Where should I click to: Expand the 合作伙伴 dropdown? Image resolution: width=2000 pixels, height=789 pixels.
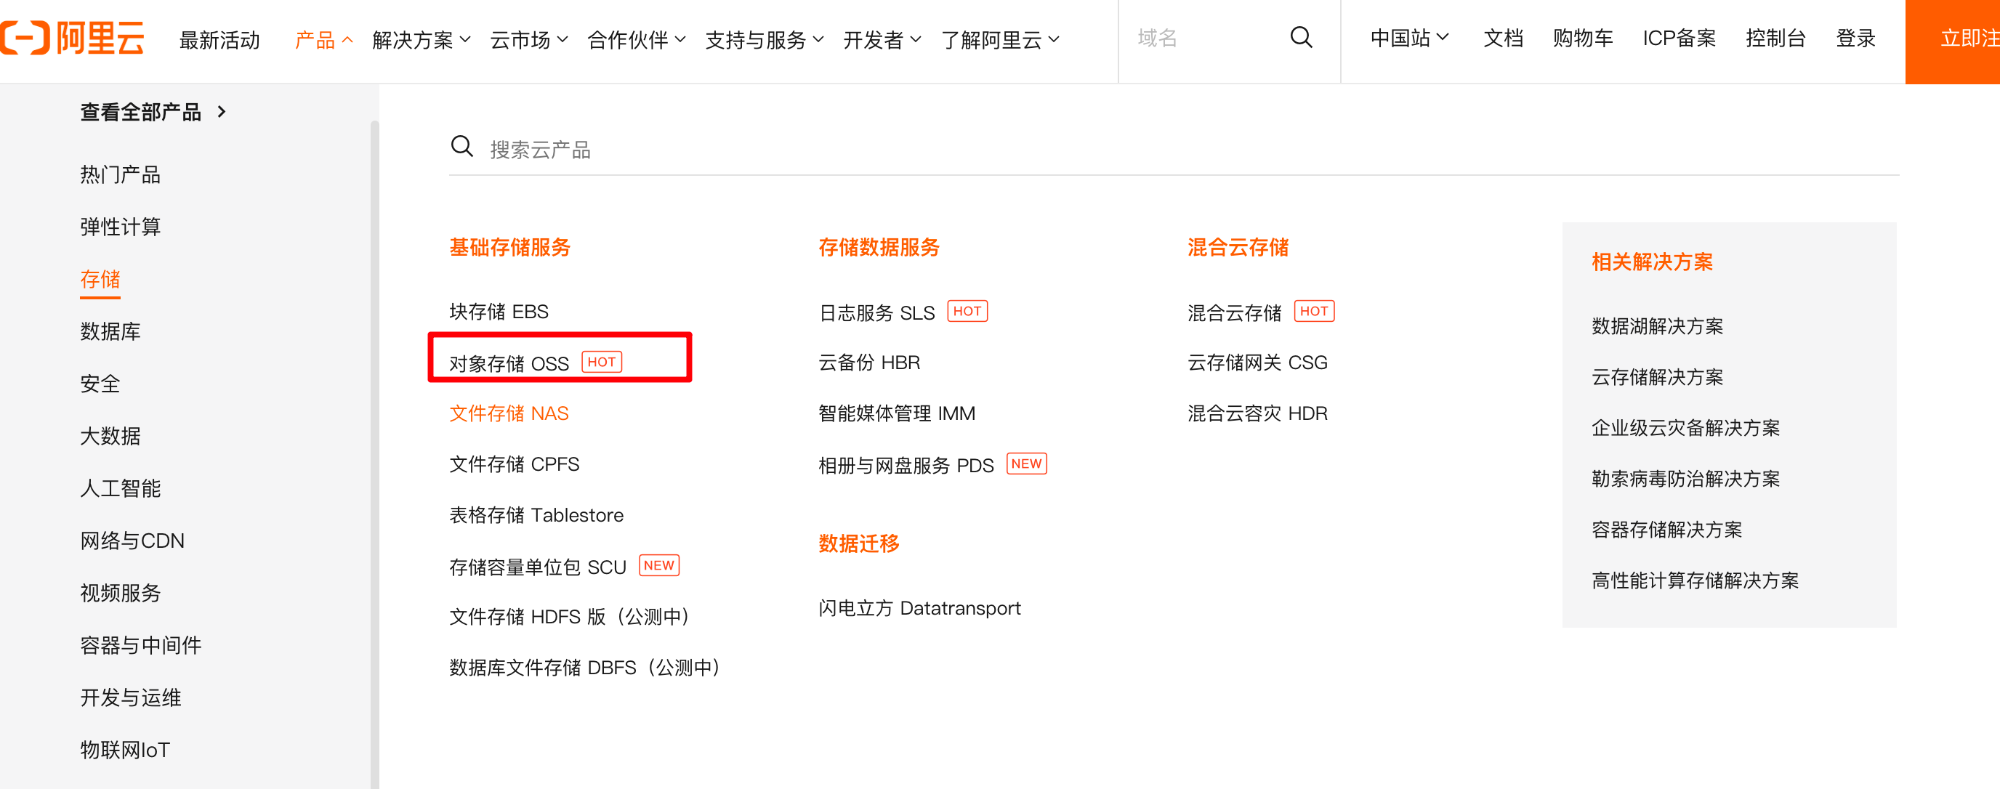tap(636, 40)
